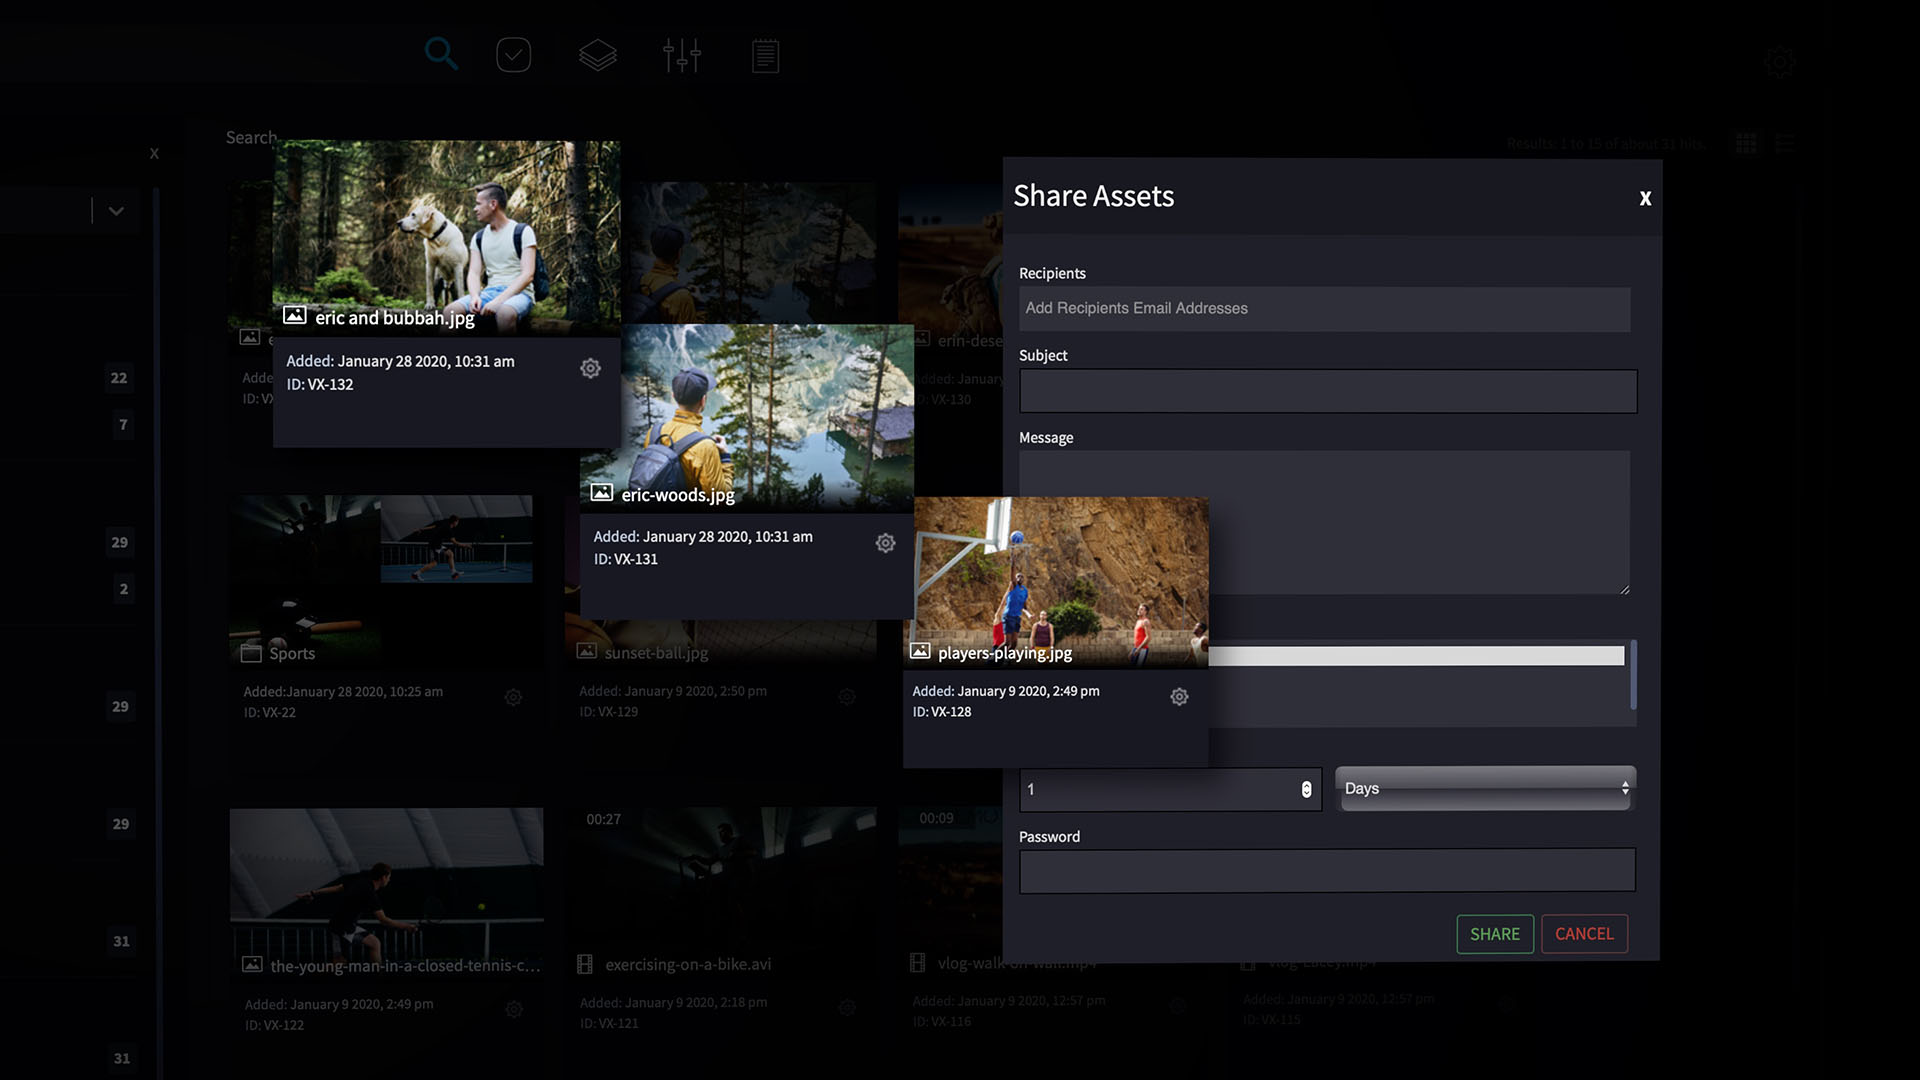Image resolution: width=1920 pixels, height=1080 pixels.
Task: Close the Share Assets dialog
Action: pyautogui.click(x=1645, y=198)
